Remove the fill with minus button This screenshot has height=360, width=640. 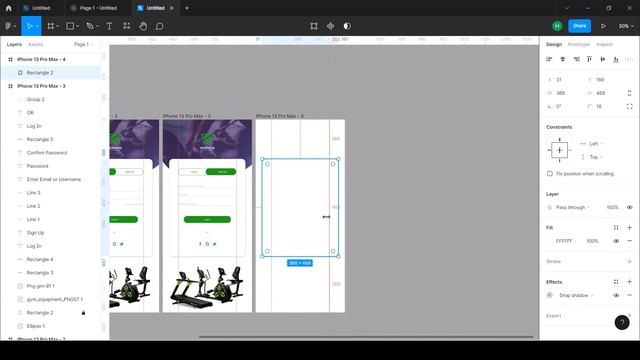(629, 241)
